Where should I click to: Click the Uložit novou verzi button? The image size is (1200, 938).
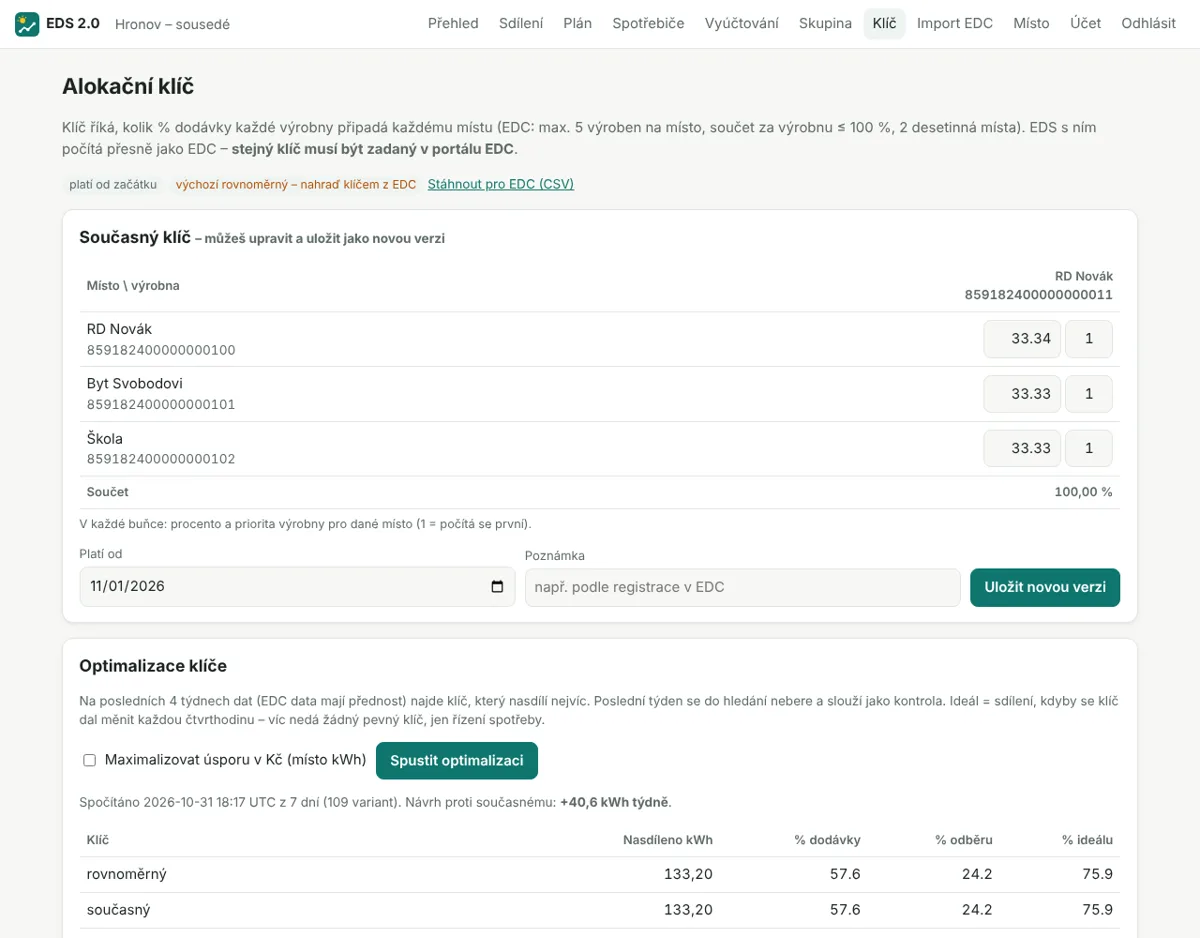click(1045, 587)
